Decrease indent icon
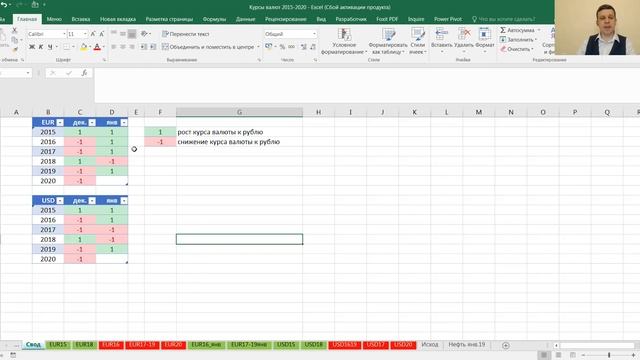 [x=144, y=47]
